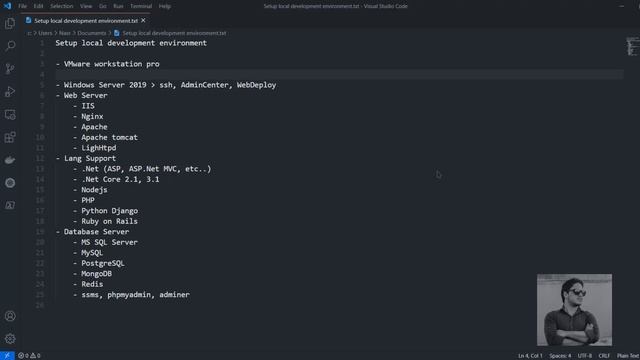Image resolution: width=640 pixels, height=360 pixels.
Task: Open the File menu
Action: tap(22, 6)
